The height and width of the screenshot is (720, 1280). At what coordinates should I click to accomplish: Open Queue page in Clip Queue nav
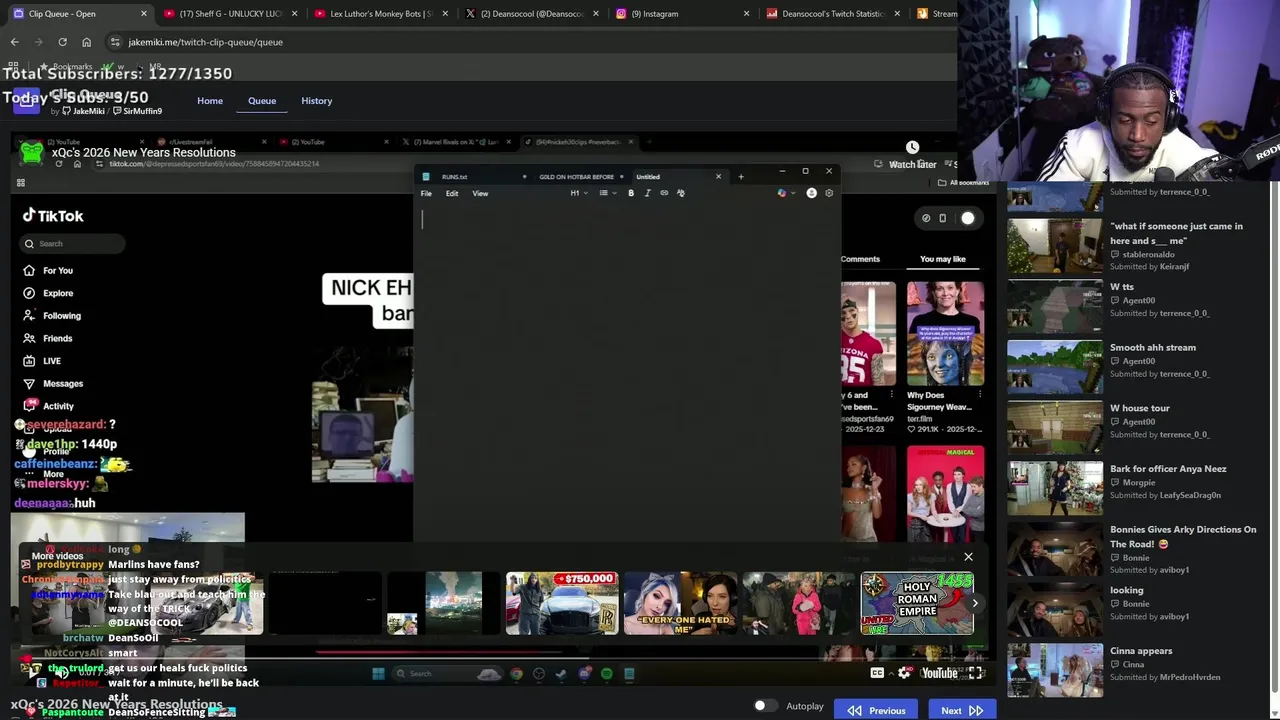[262, 101]
